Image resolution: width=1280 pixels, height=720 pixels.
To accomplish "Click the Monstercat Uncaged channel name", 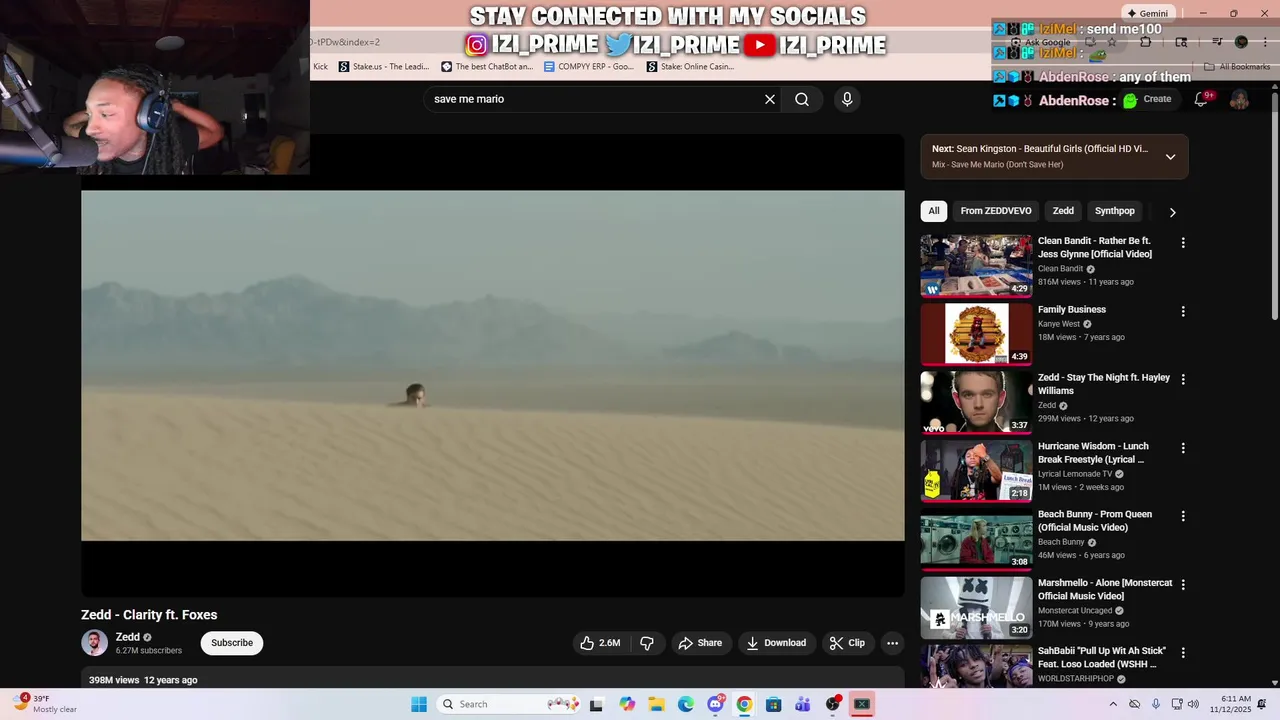I will coord(1075,610).
